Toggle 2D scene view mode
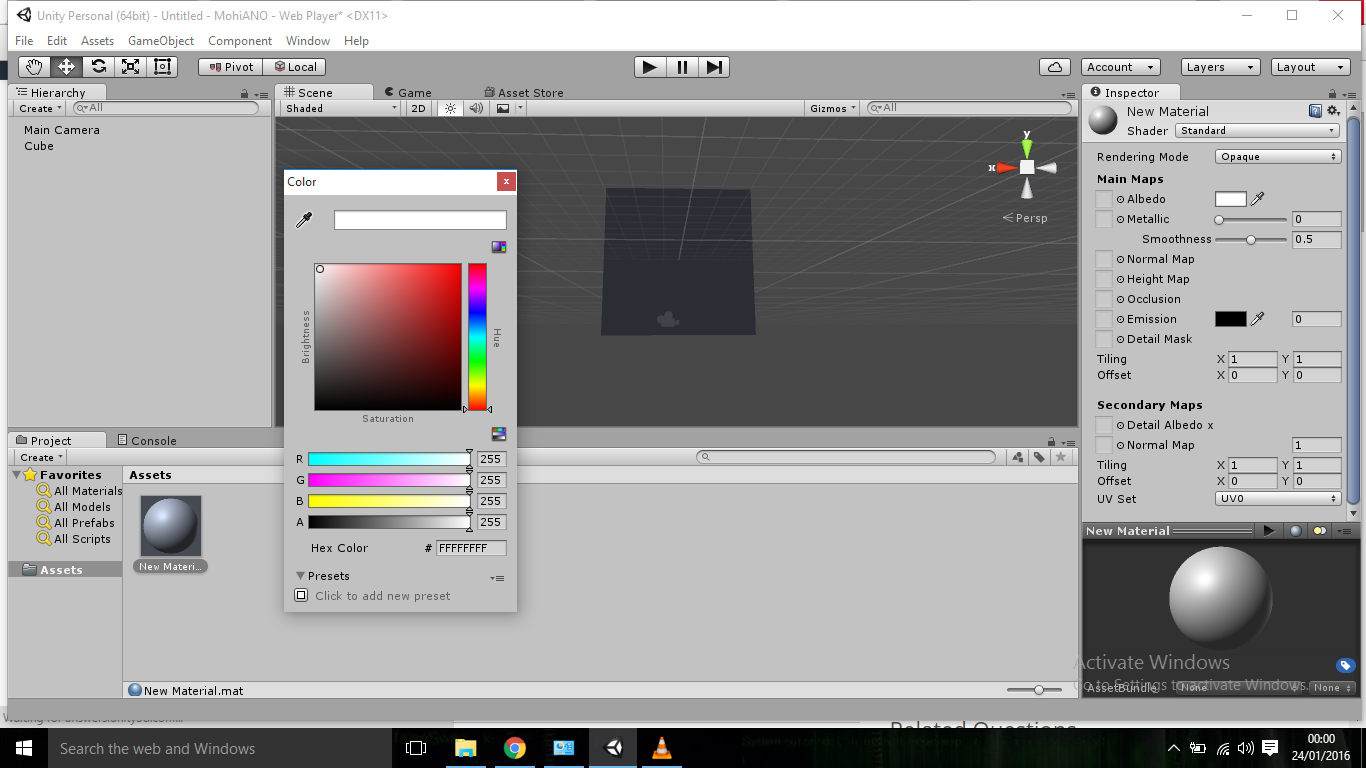This screenshot has height=768, width=1366. pos(419,108)
